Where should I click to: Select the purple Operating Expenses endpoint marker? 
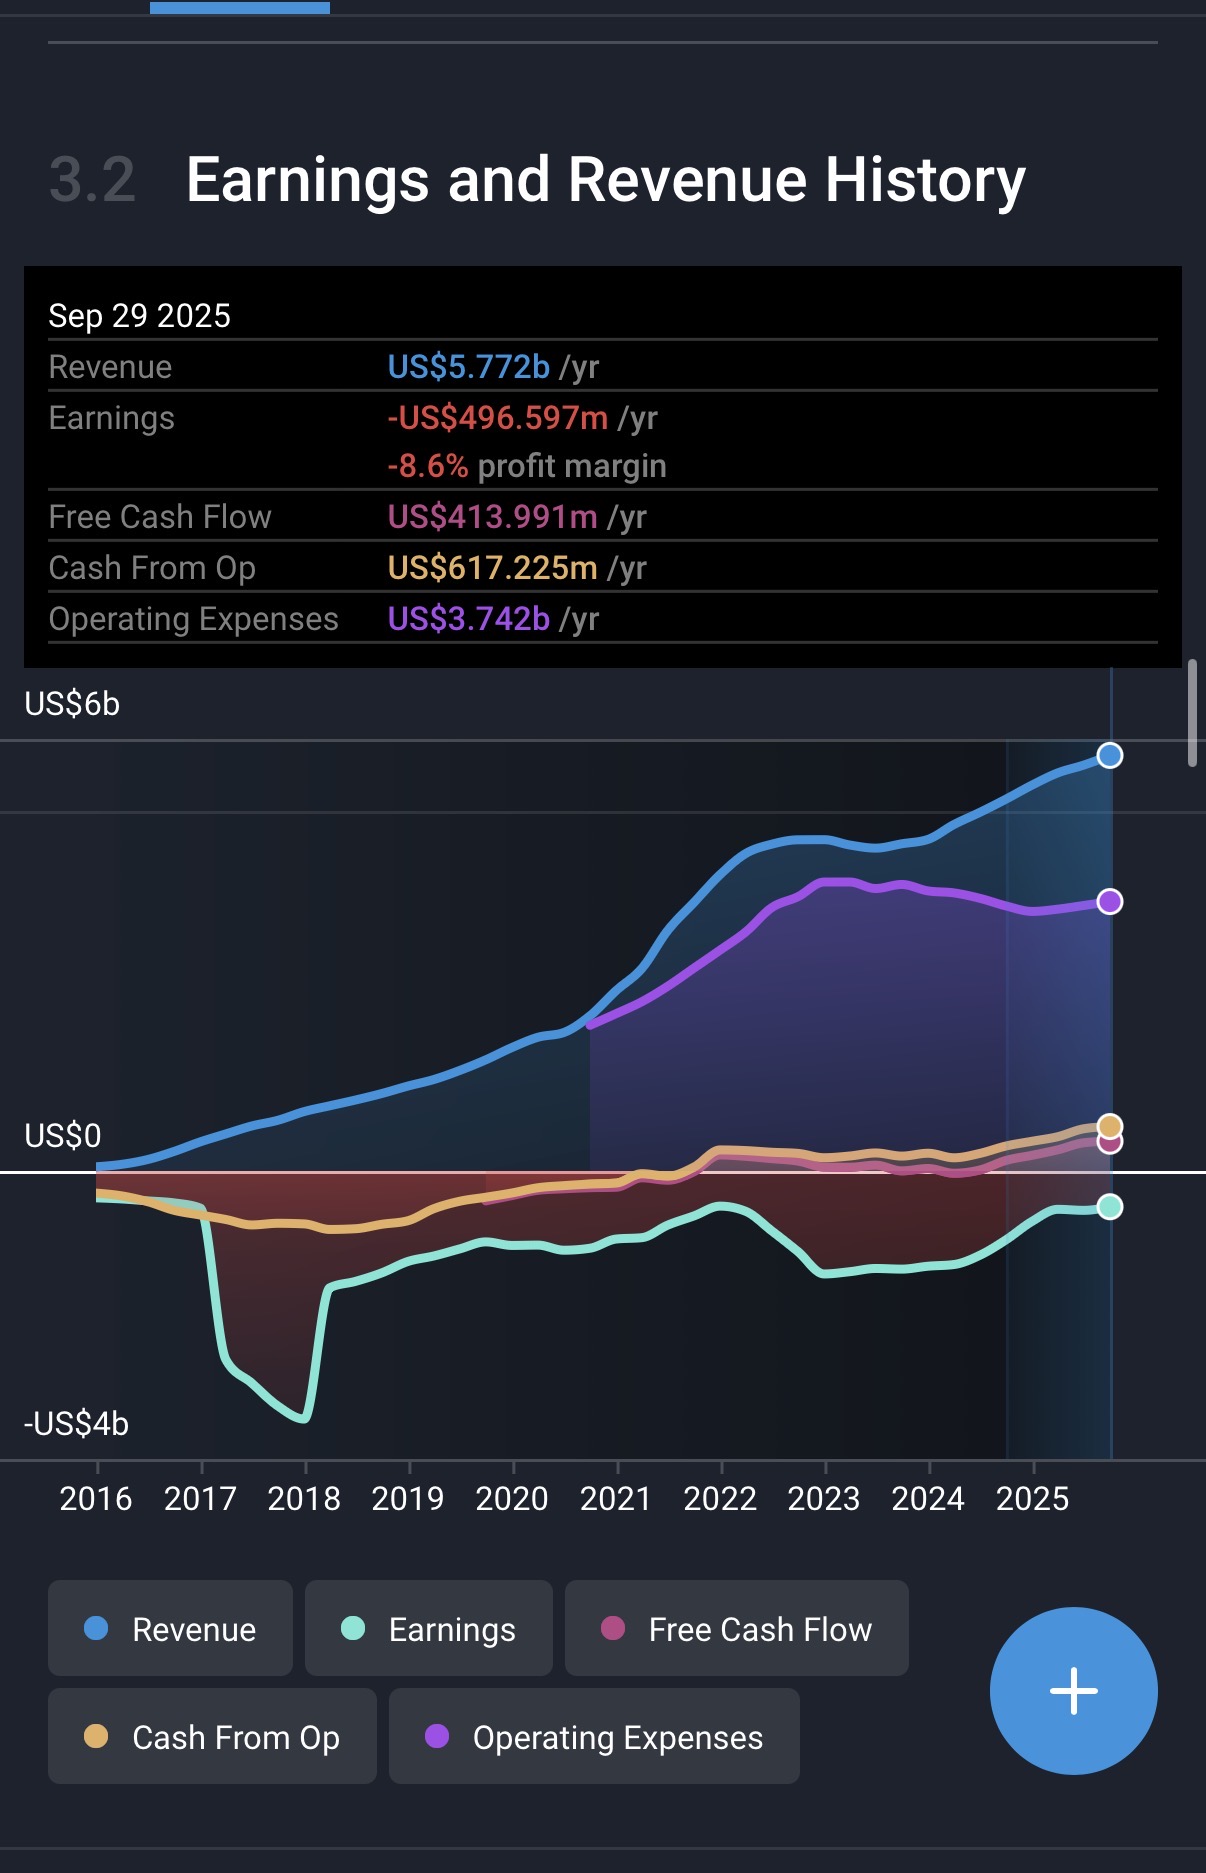(1109, 901)
